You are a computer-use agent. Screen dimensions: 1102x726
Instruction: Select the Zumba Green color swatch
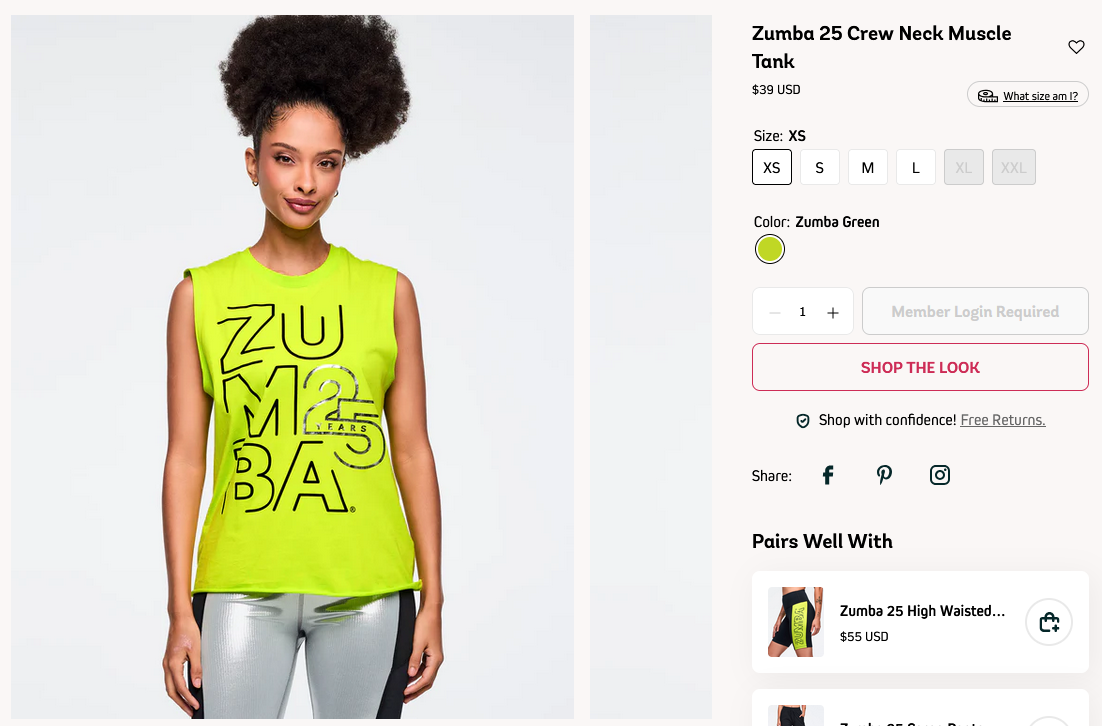tap(770, 249)
